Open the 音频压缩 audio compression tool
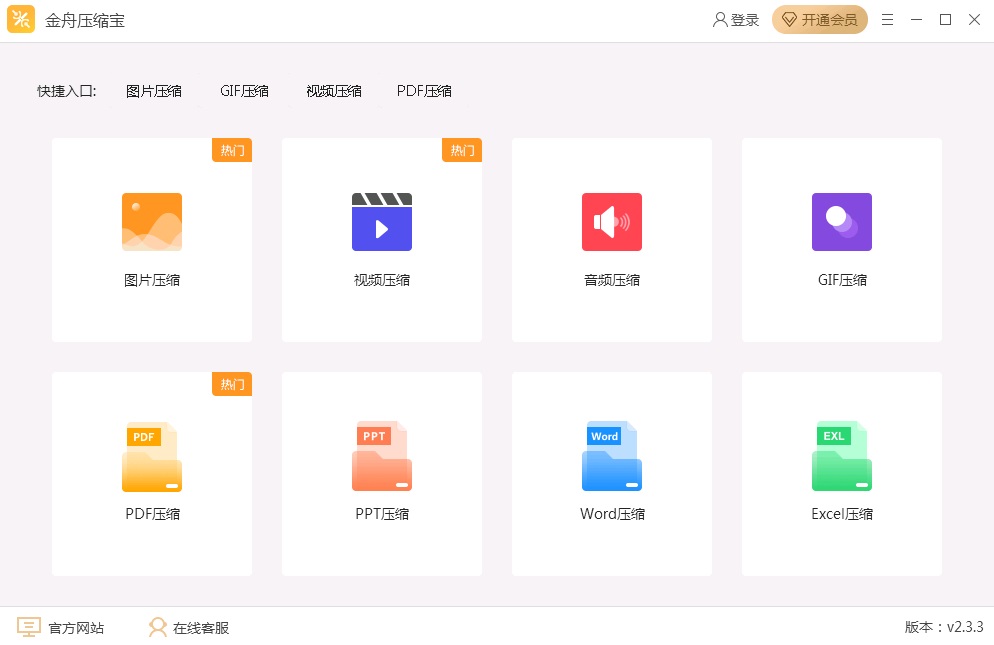The height and width of the screenshot is (645, 994). (611, 222)
